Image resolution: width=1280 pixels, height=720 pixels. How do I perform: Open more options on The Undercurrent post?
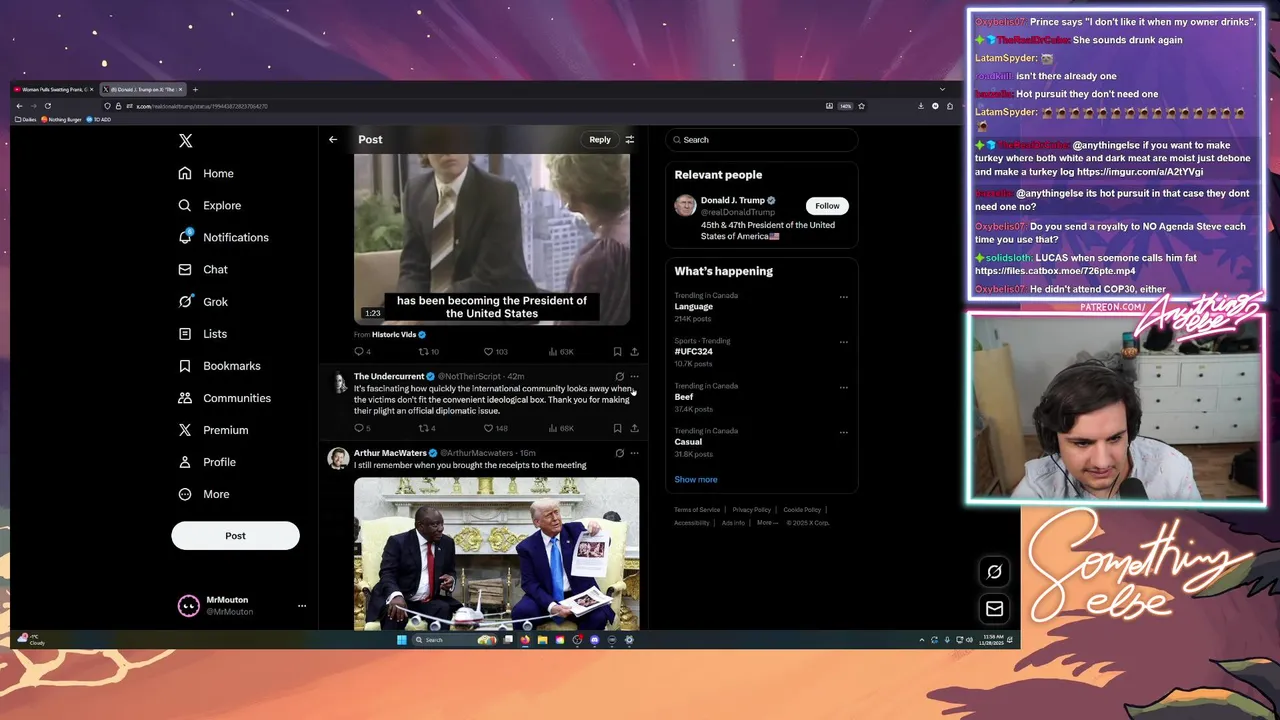pyautogui.click(x=634, y=377)
